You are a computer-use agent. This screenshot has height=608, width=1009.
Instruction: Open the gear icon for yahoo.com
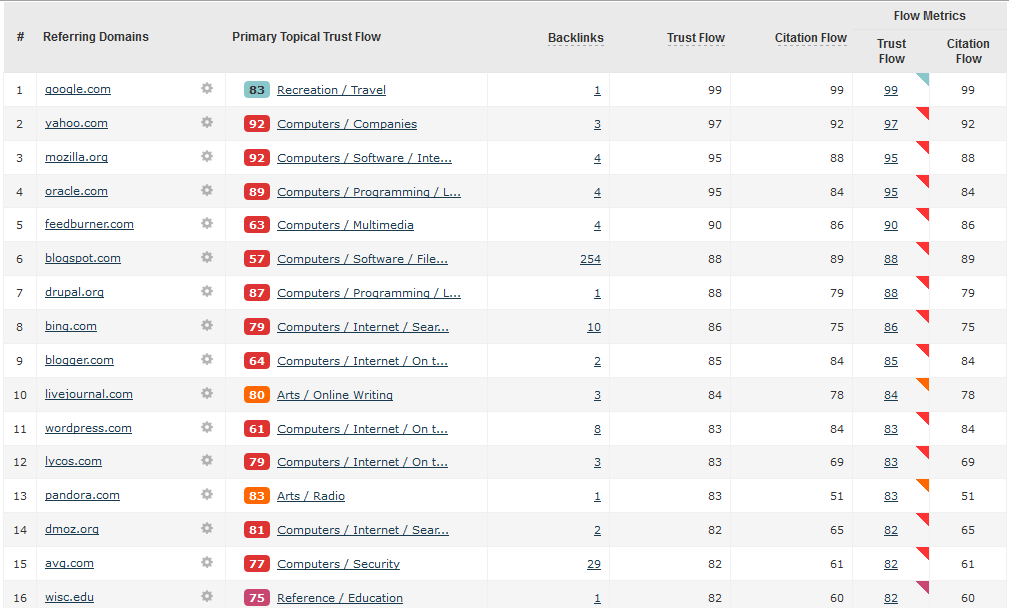(207, 122)
